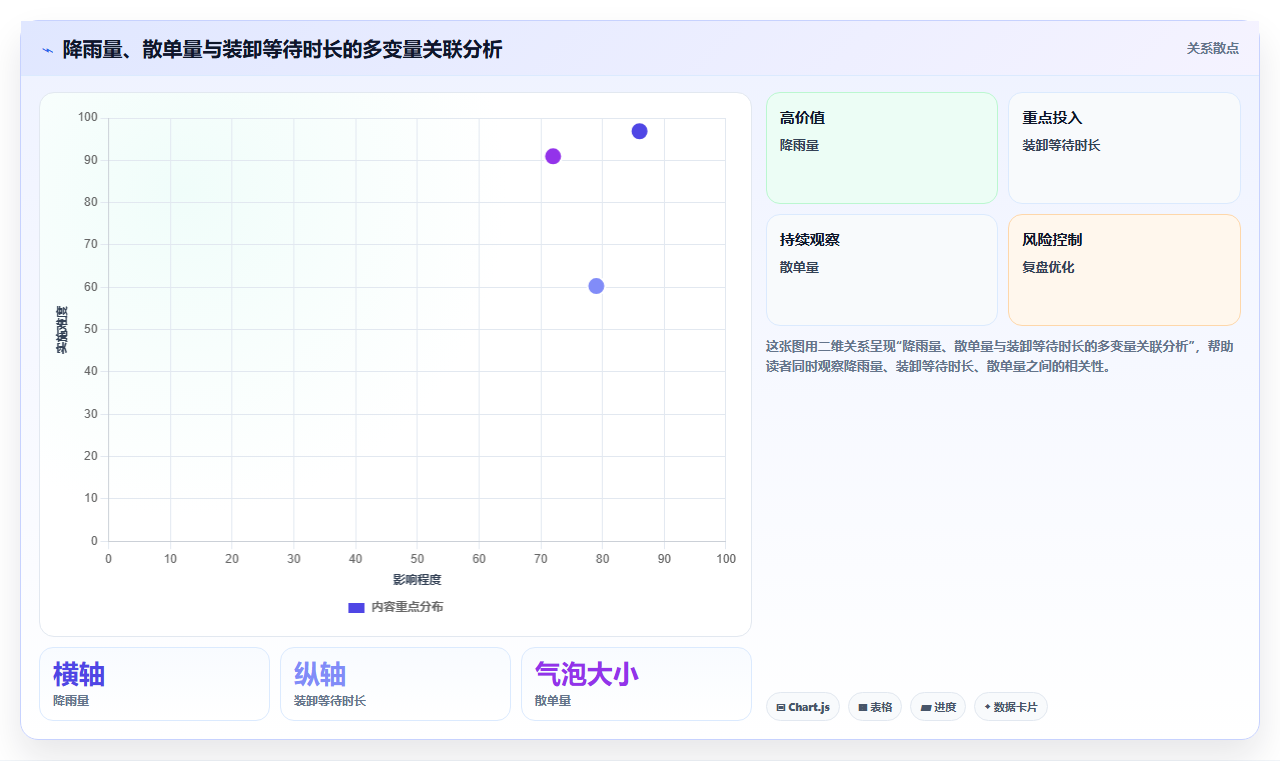The height and width of the screenshot is (761, 1280).
Task: Click the icon inside the 进度 tag
Action: pos(926,708)
